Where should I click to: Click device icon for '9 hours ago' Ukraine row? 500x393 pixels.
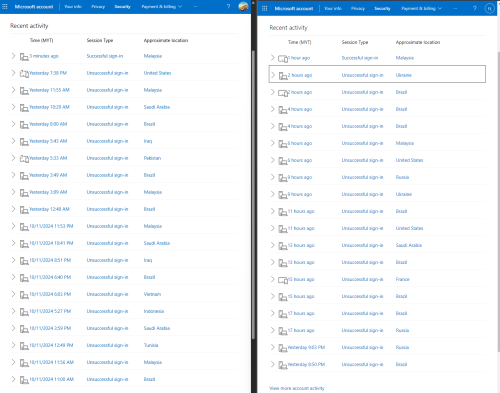tap(283, 195)
